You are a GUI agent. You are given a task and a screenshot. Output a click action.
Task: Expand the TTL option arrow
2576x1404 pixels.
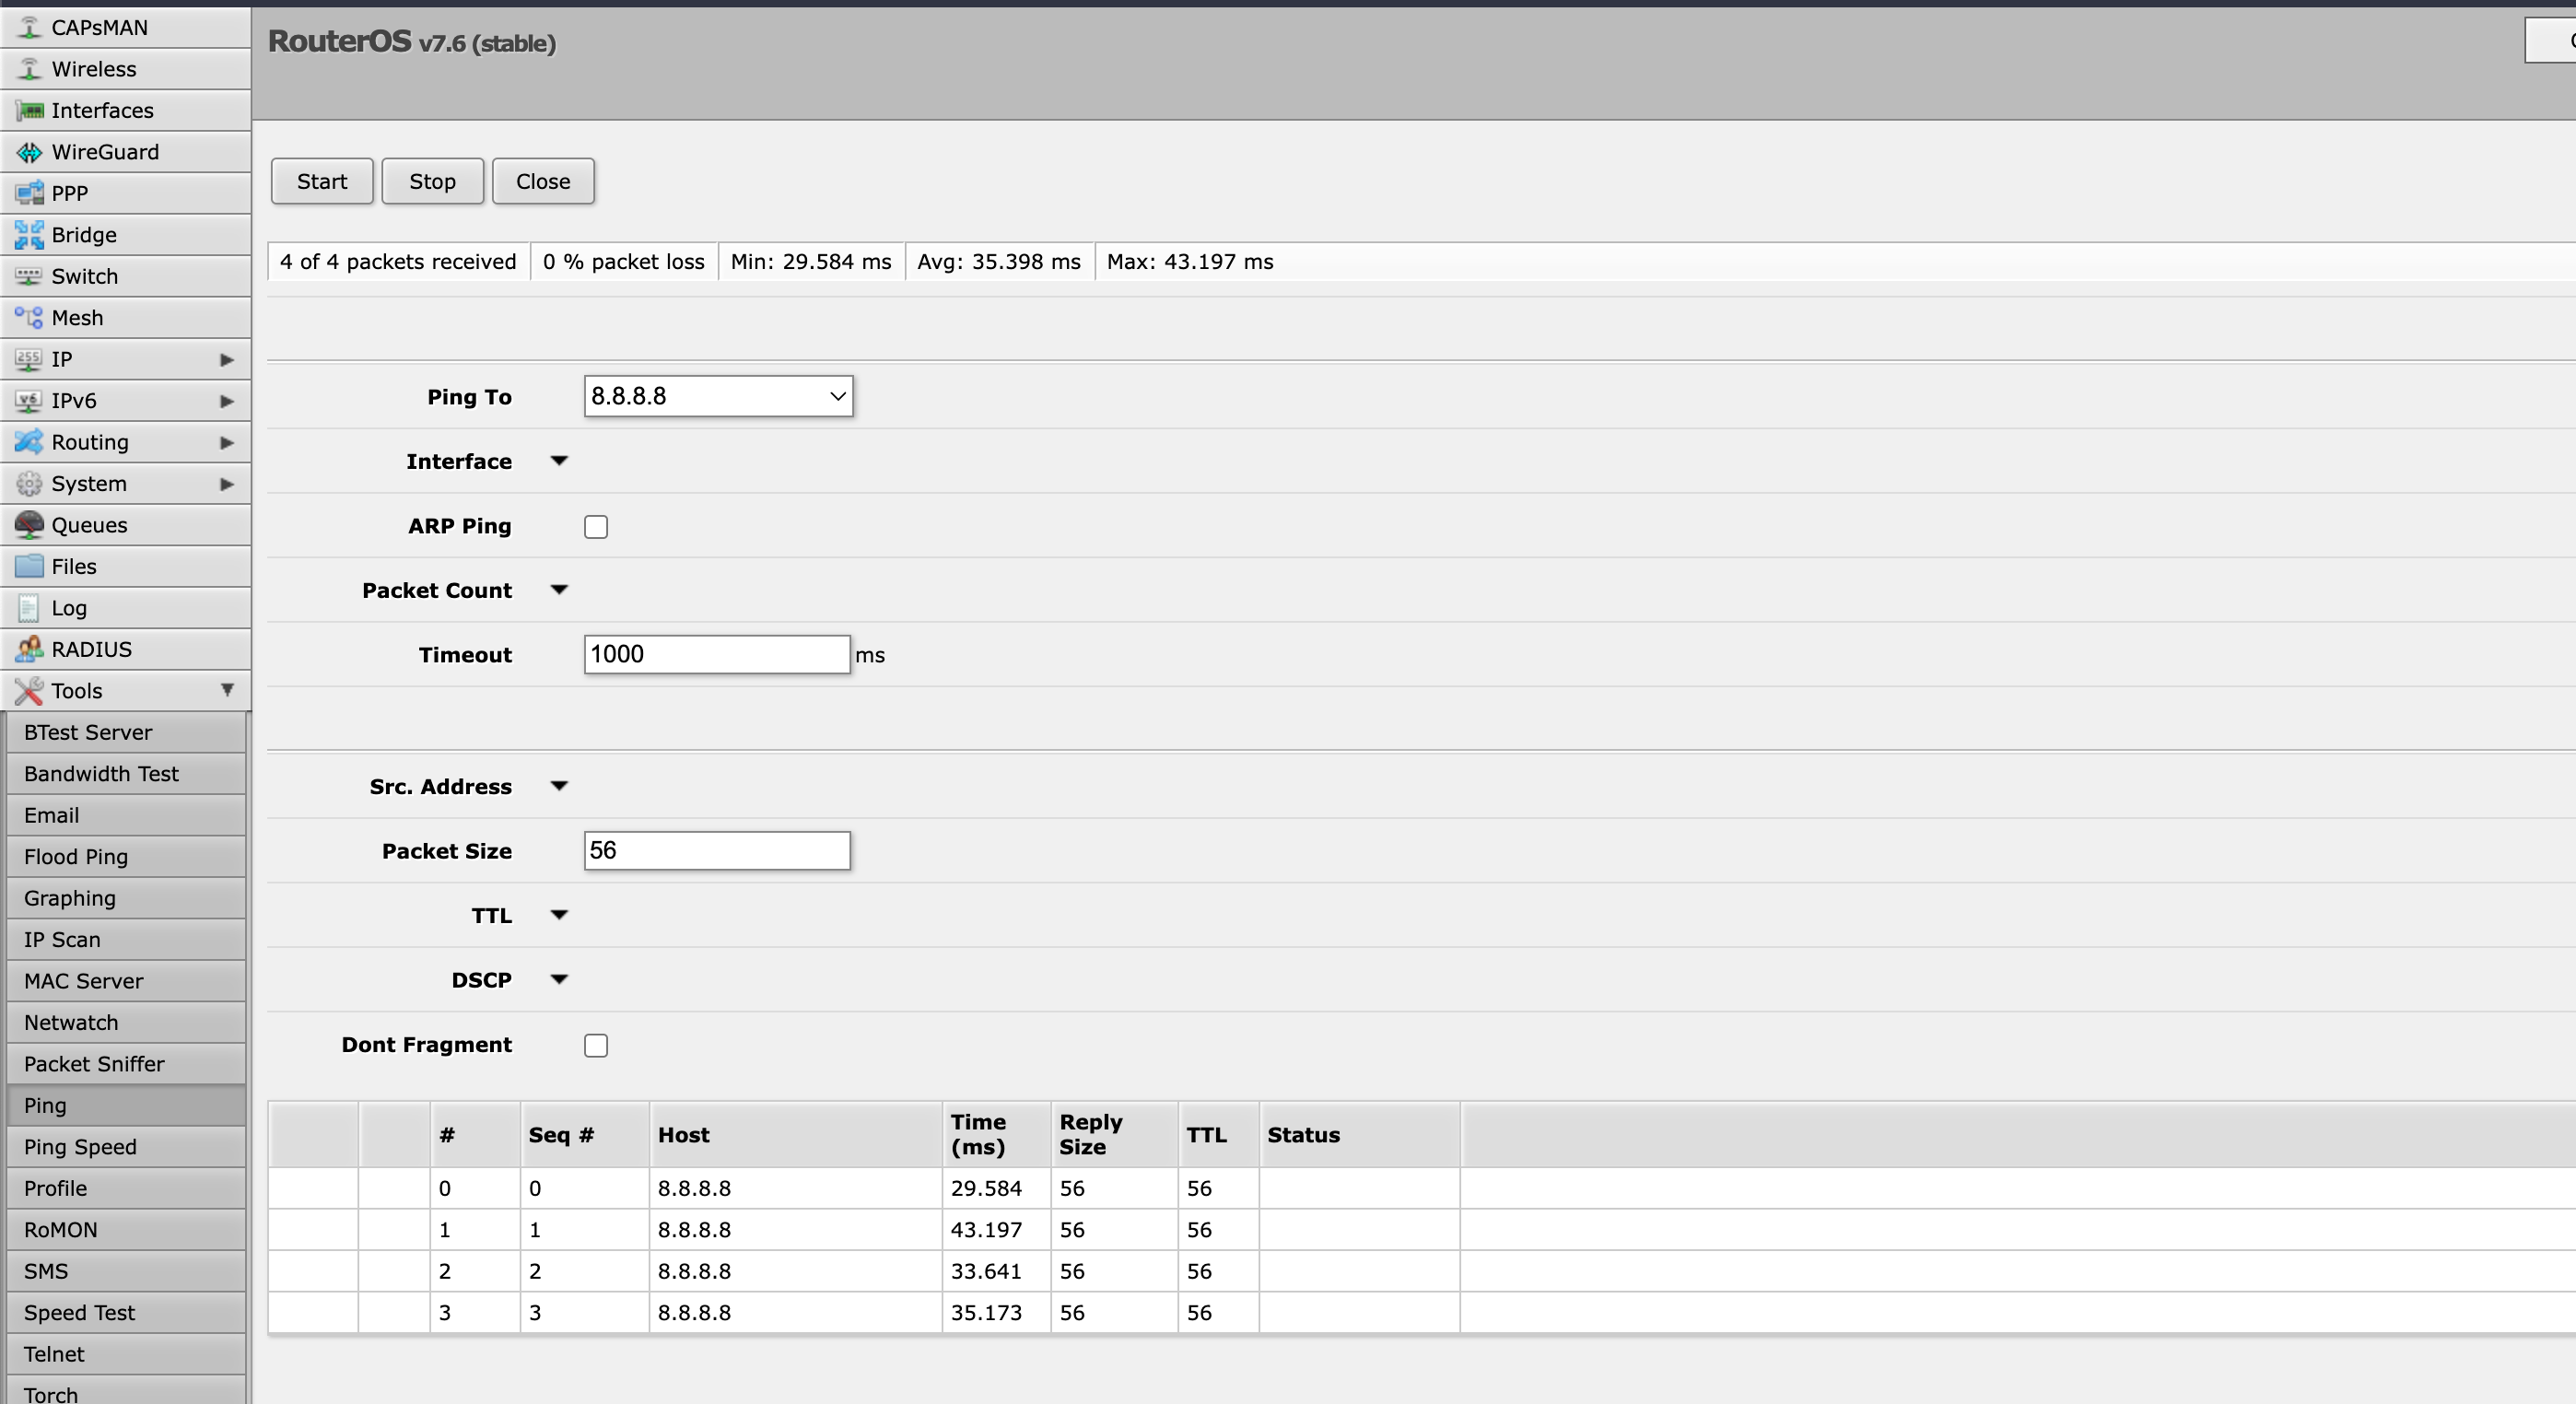[559, 915]
